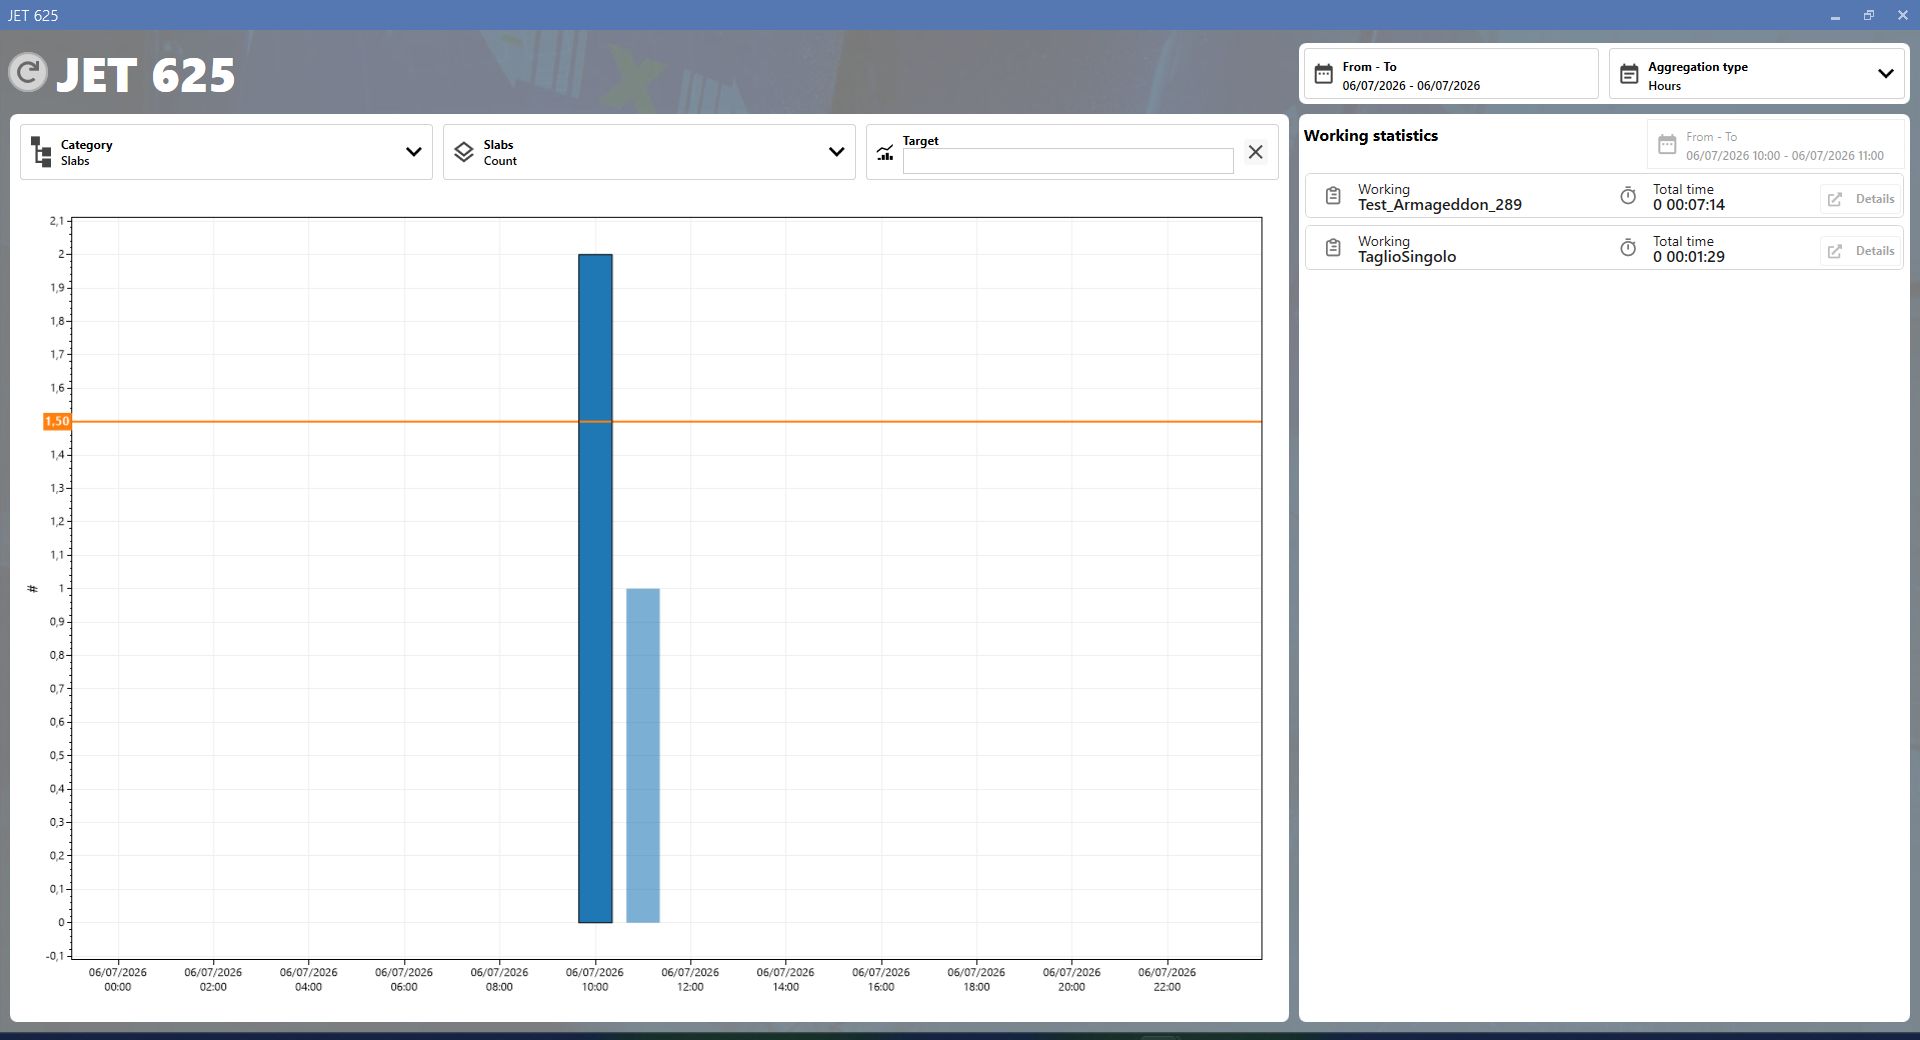Select the light blue bar at 11:00
Viewport: 1920px width, 1040px height.
coord(643,755)
